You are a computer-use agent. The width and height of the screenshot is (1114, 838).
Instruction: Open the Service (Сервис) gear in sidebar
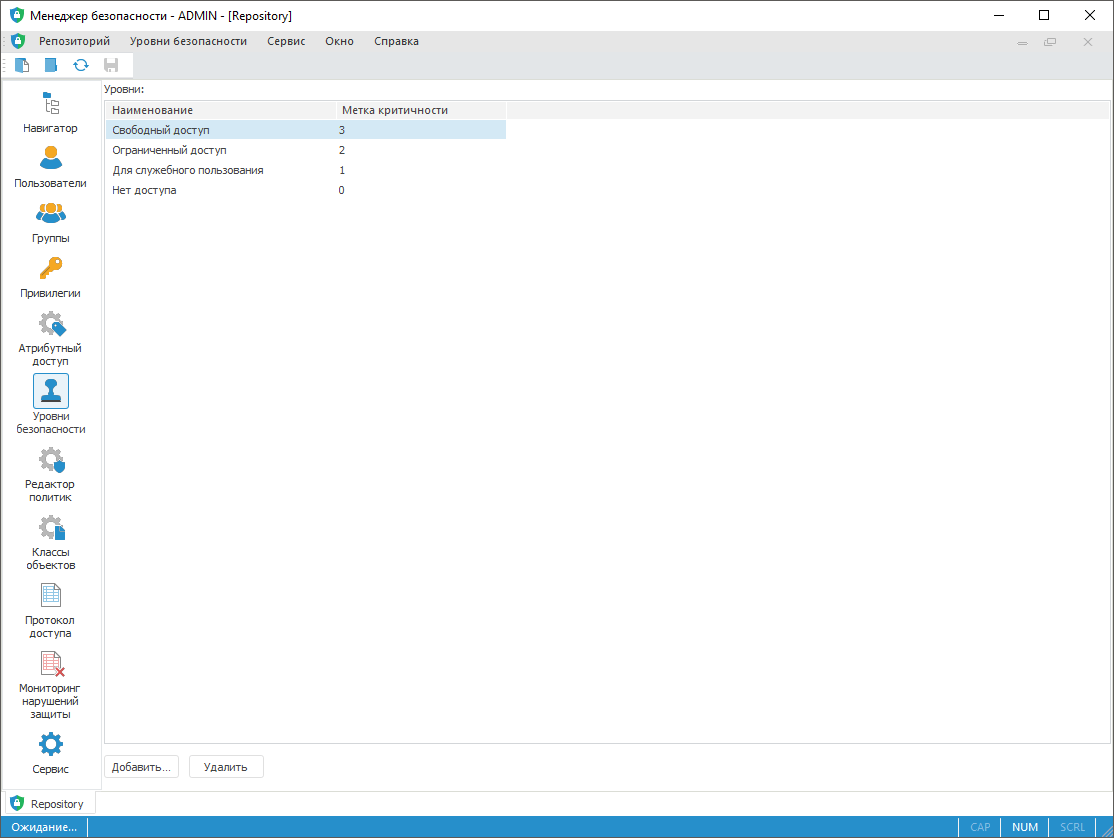50,753
